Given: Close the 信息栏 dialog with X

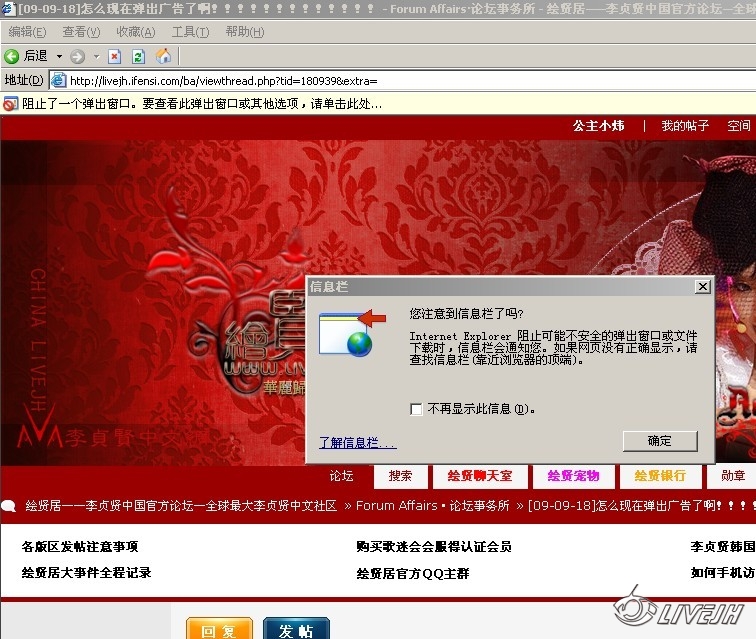Looking at the screenshot, I should (x=702, y=287).
